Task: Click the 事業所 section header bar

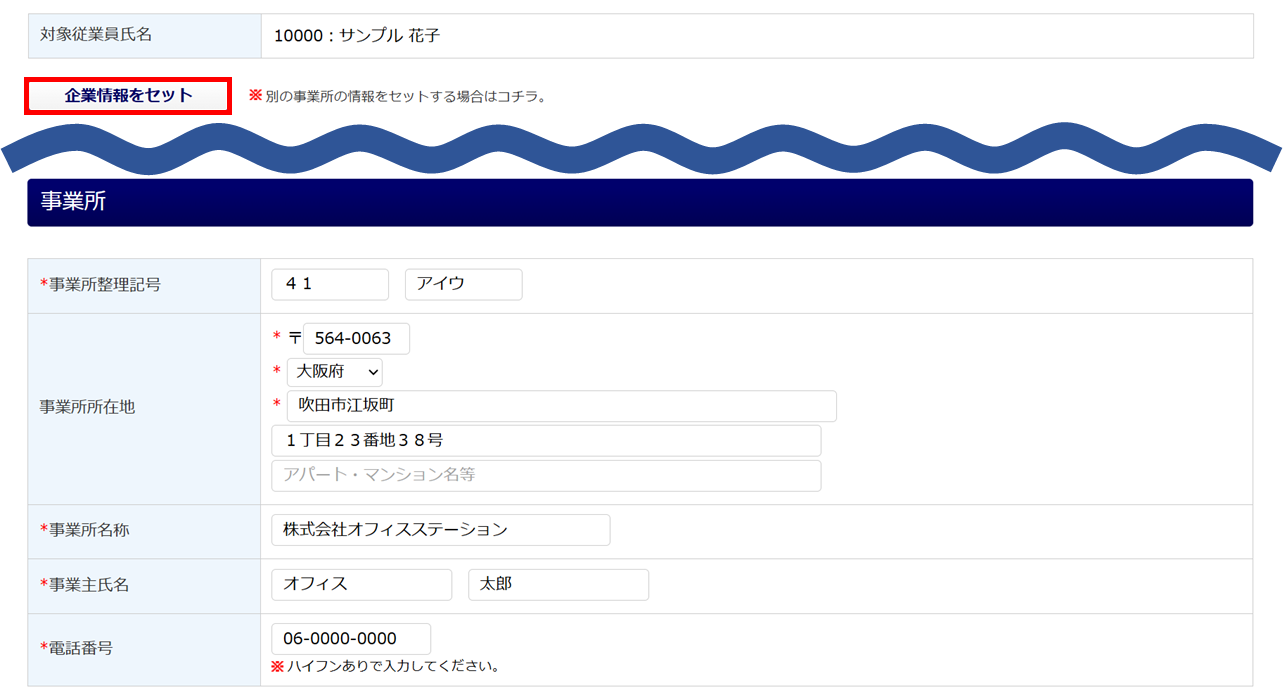Action: coord(640,203)
